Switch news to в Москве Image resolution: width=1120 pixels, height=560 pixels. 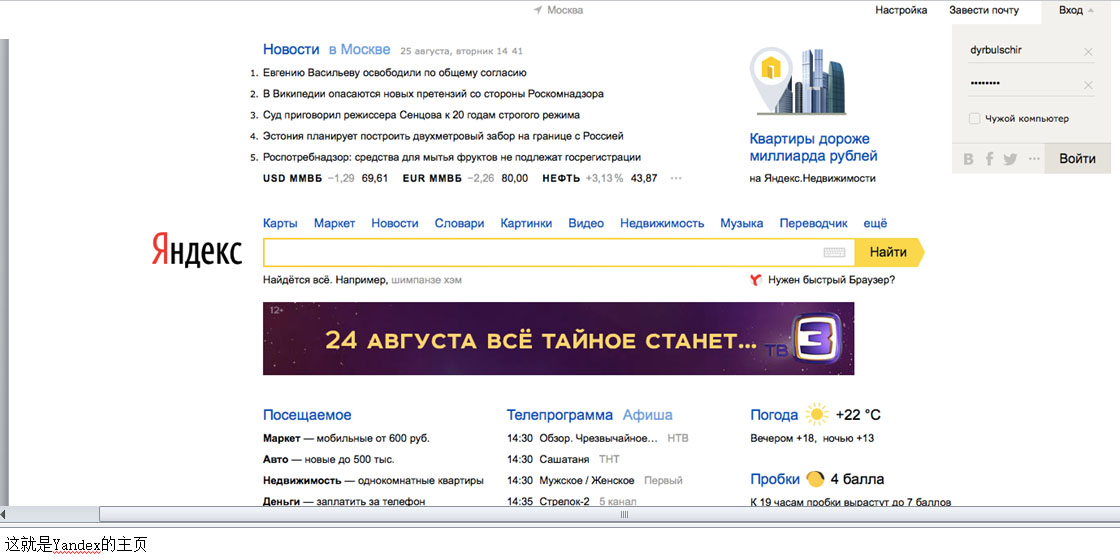tap(359, 49)
